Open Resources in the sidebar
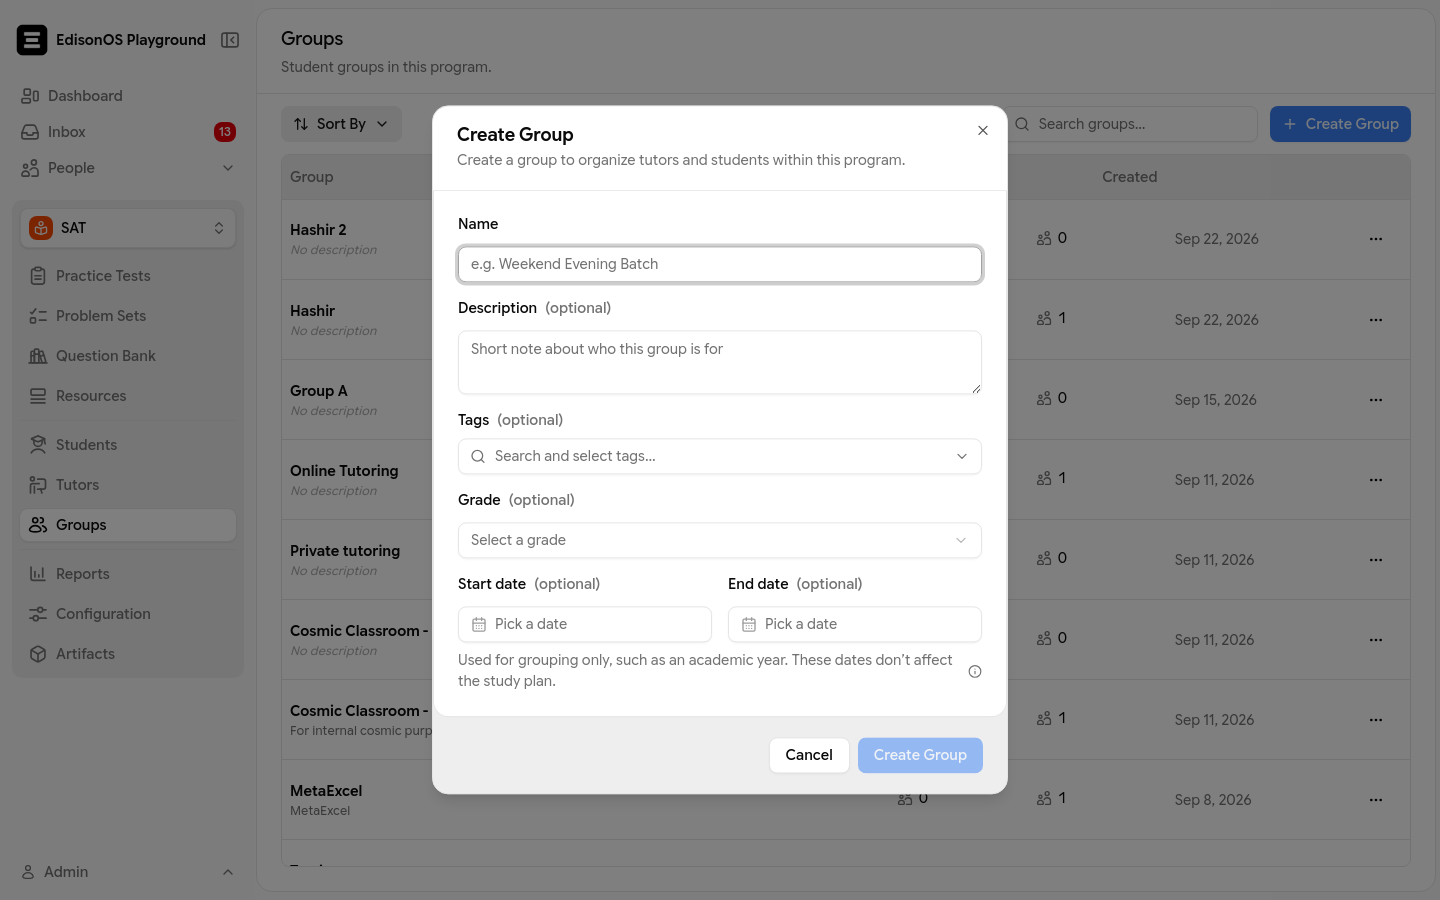 point(128,396)
